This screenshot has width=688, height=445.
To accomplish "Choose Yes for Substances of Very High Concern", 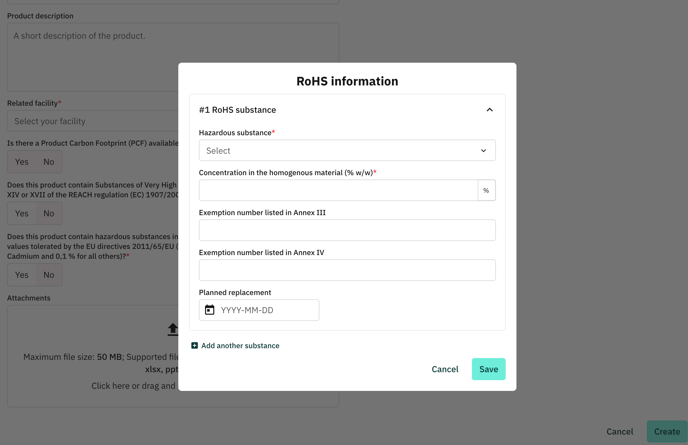I will pyautogui.click(x=22, y=214).
